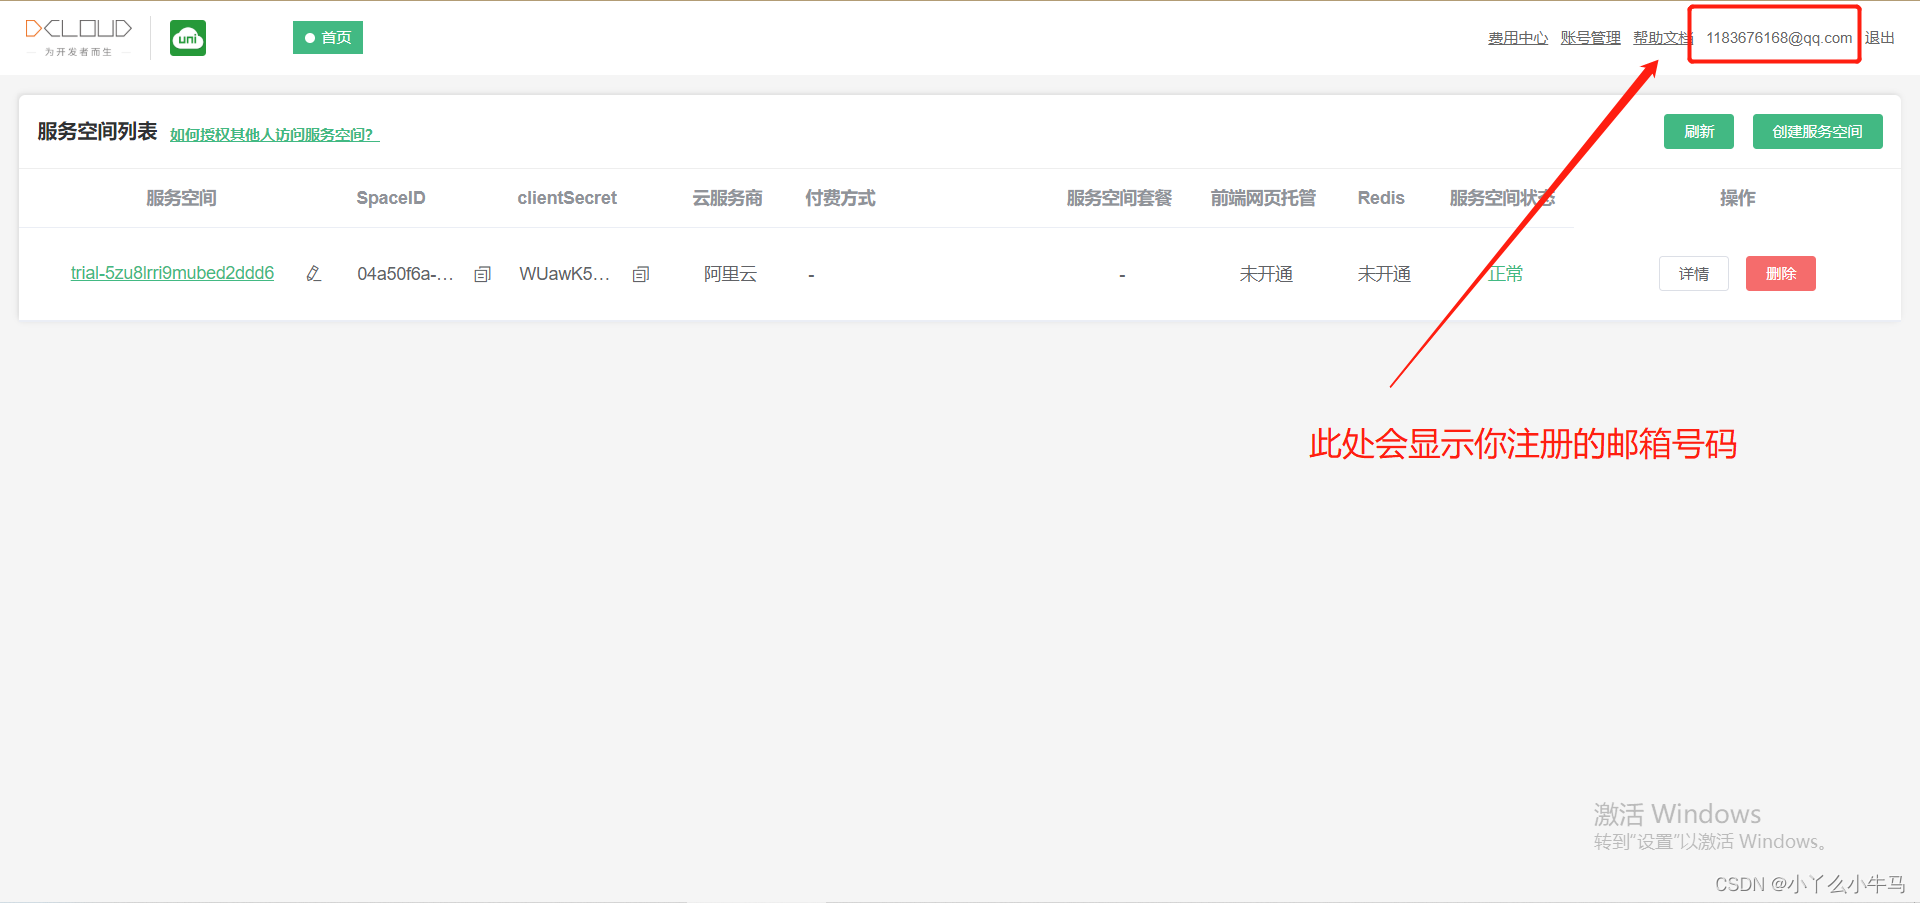Delete the trial service space with 删除
1920x903 pixels.
1780,273
